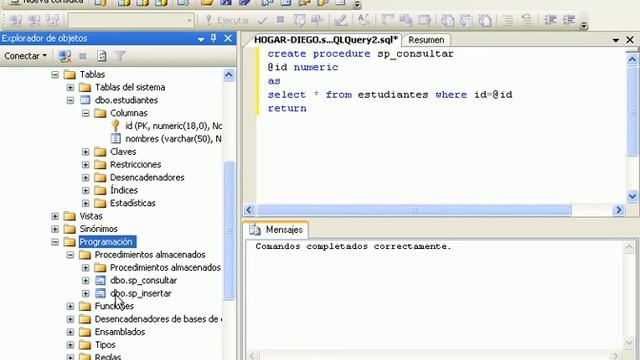This screenshot has width=640, height=360.
Task: Collapse the Programación folder
Action: 55,242
